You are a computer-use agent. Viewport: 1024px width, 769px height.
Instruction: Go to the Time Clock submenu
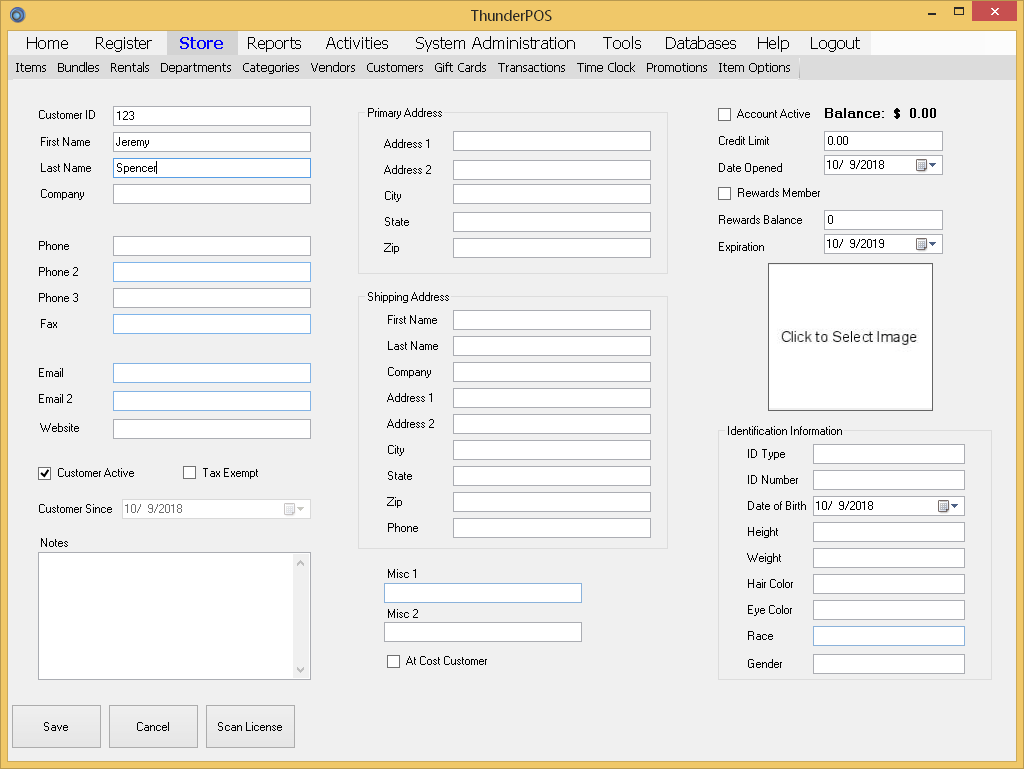tap(605, 68)
